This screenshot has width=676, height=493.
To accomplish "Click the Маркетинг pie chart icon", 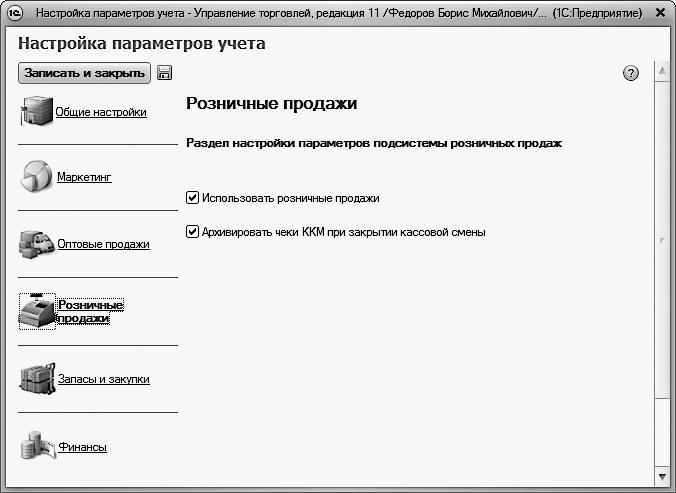I will [x=36, y=176].
